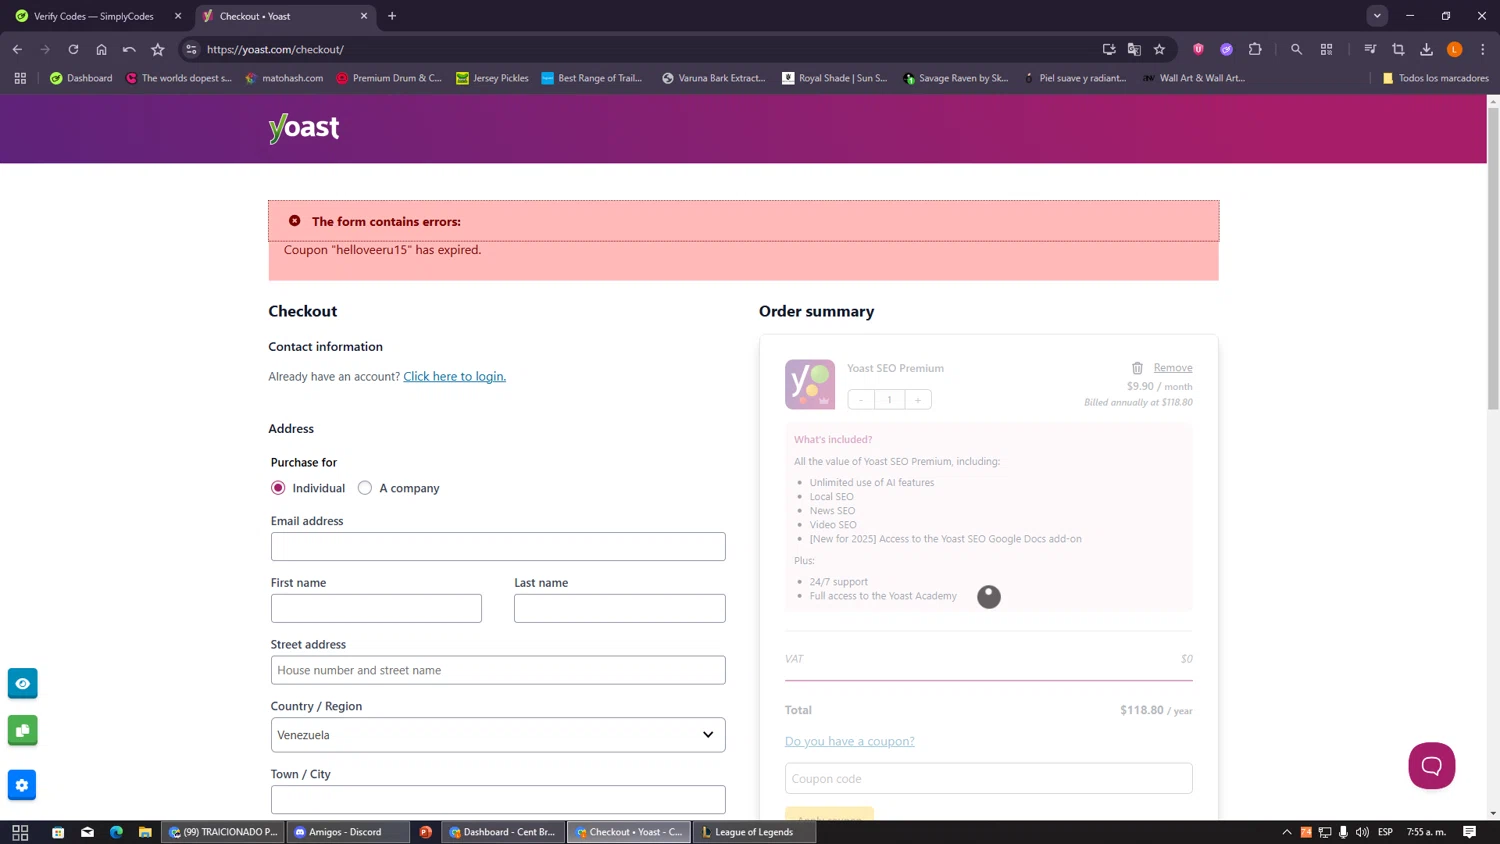
Task: Open Jersey Pickles bookmark
Action: click(492, 78)
